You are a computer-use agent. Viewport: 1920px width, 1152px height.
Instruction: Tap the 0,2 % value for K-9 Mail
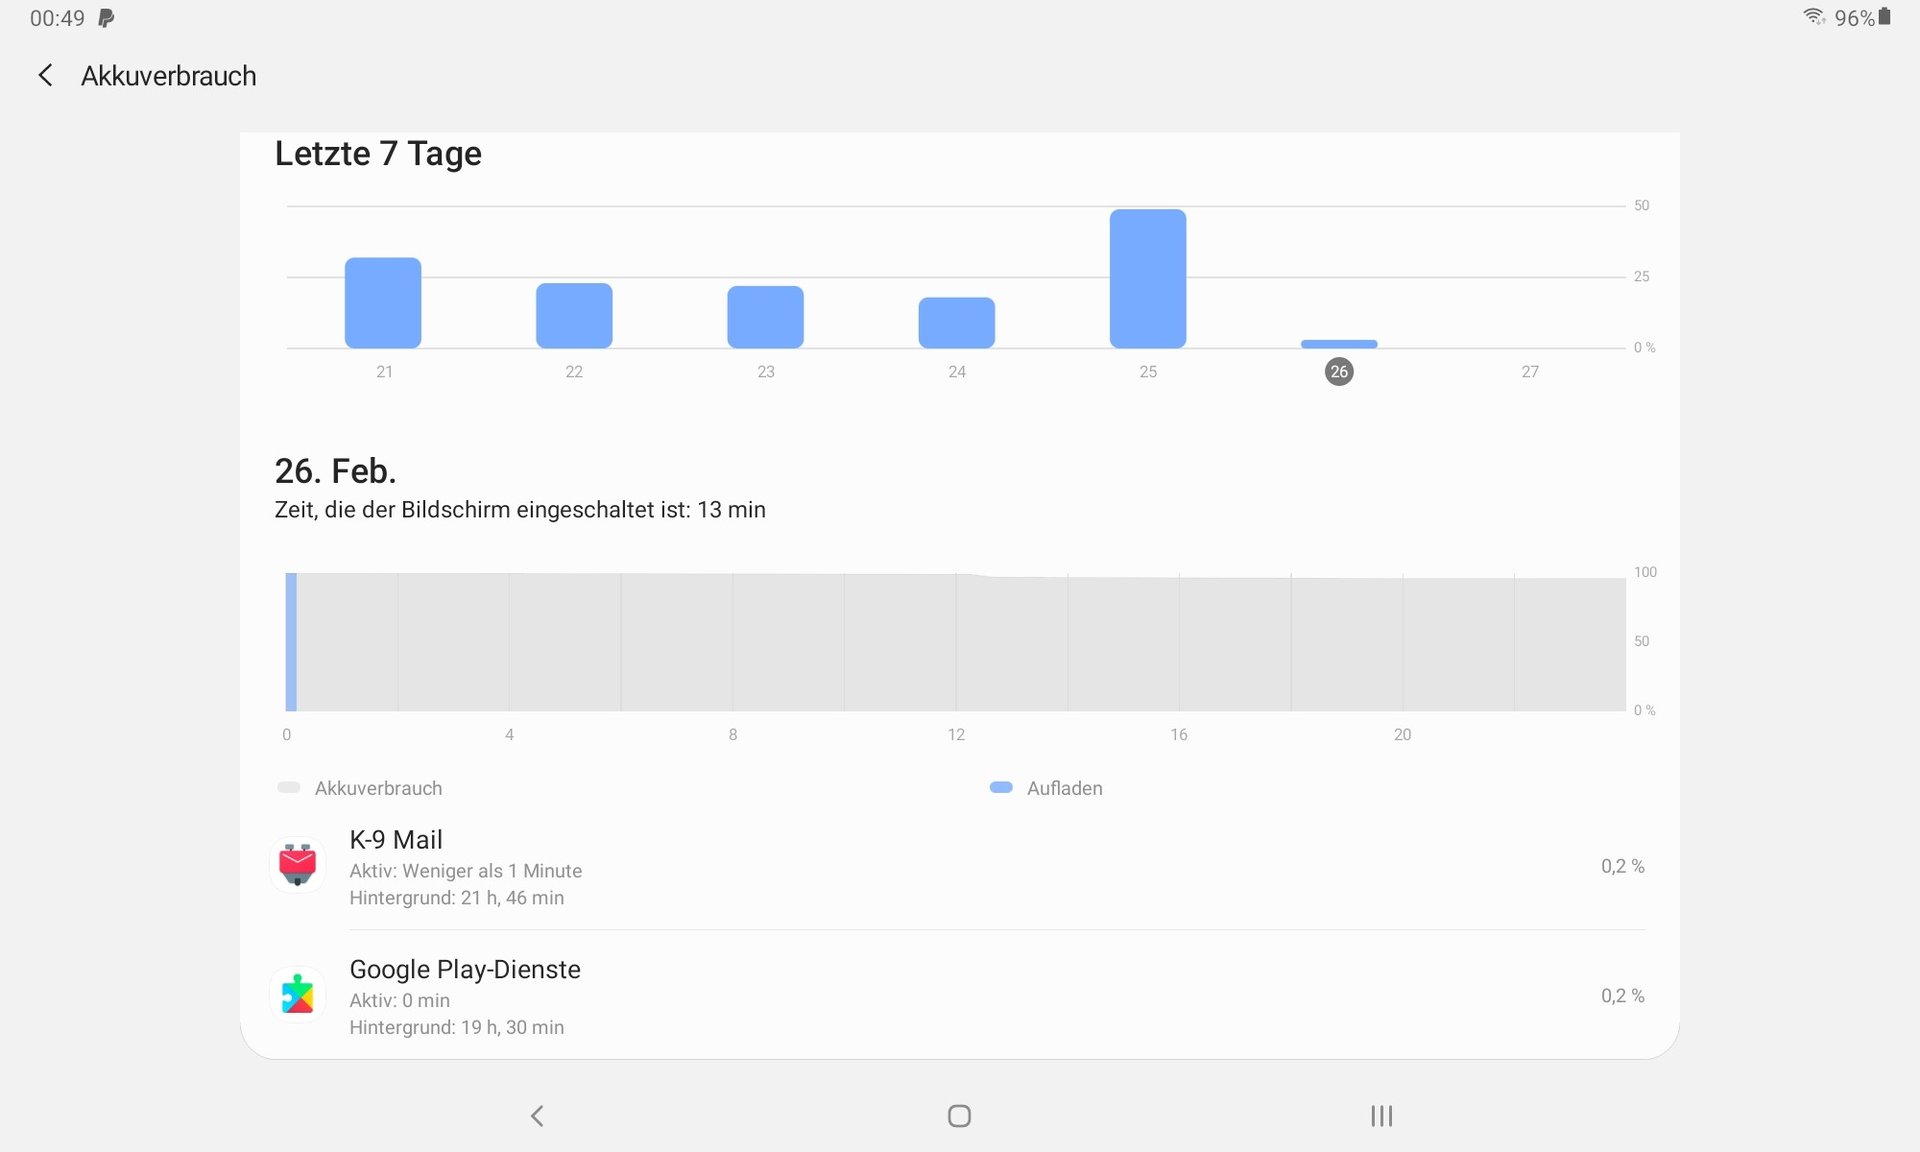tap(1622, 866)
